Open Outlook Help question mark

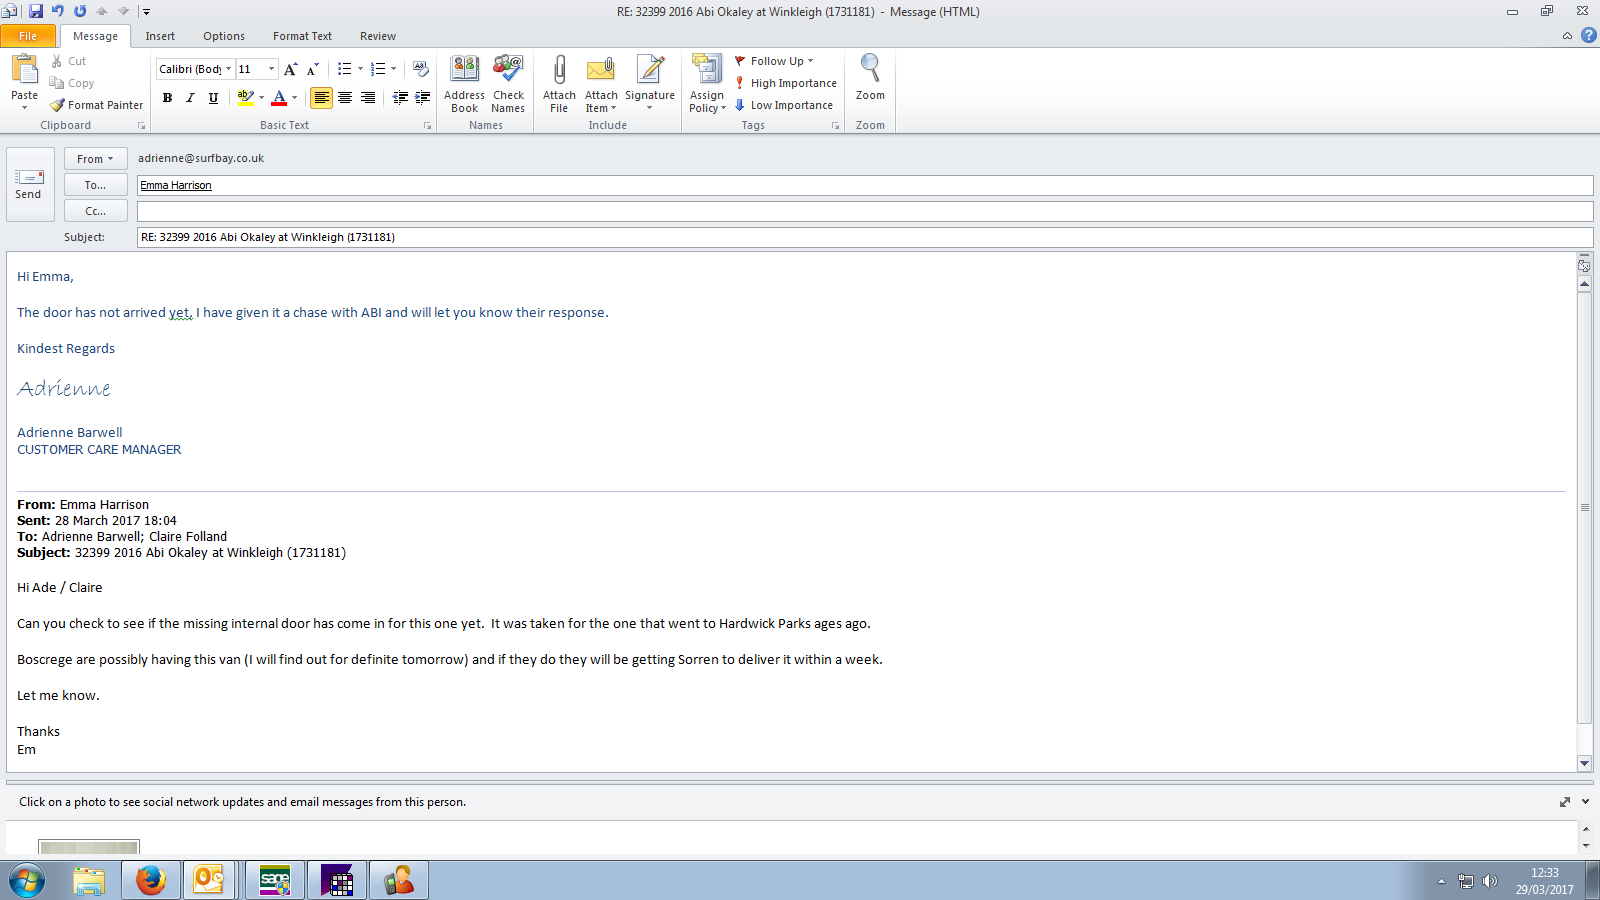tap(1588, 35)
